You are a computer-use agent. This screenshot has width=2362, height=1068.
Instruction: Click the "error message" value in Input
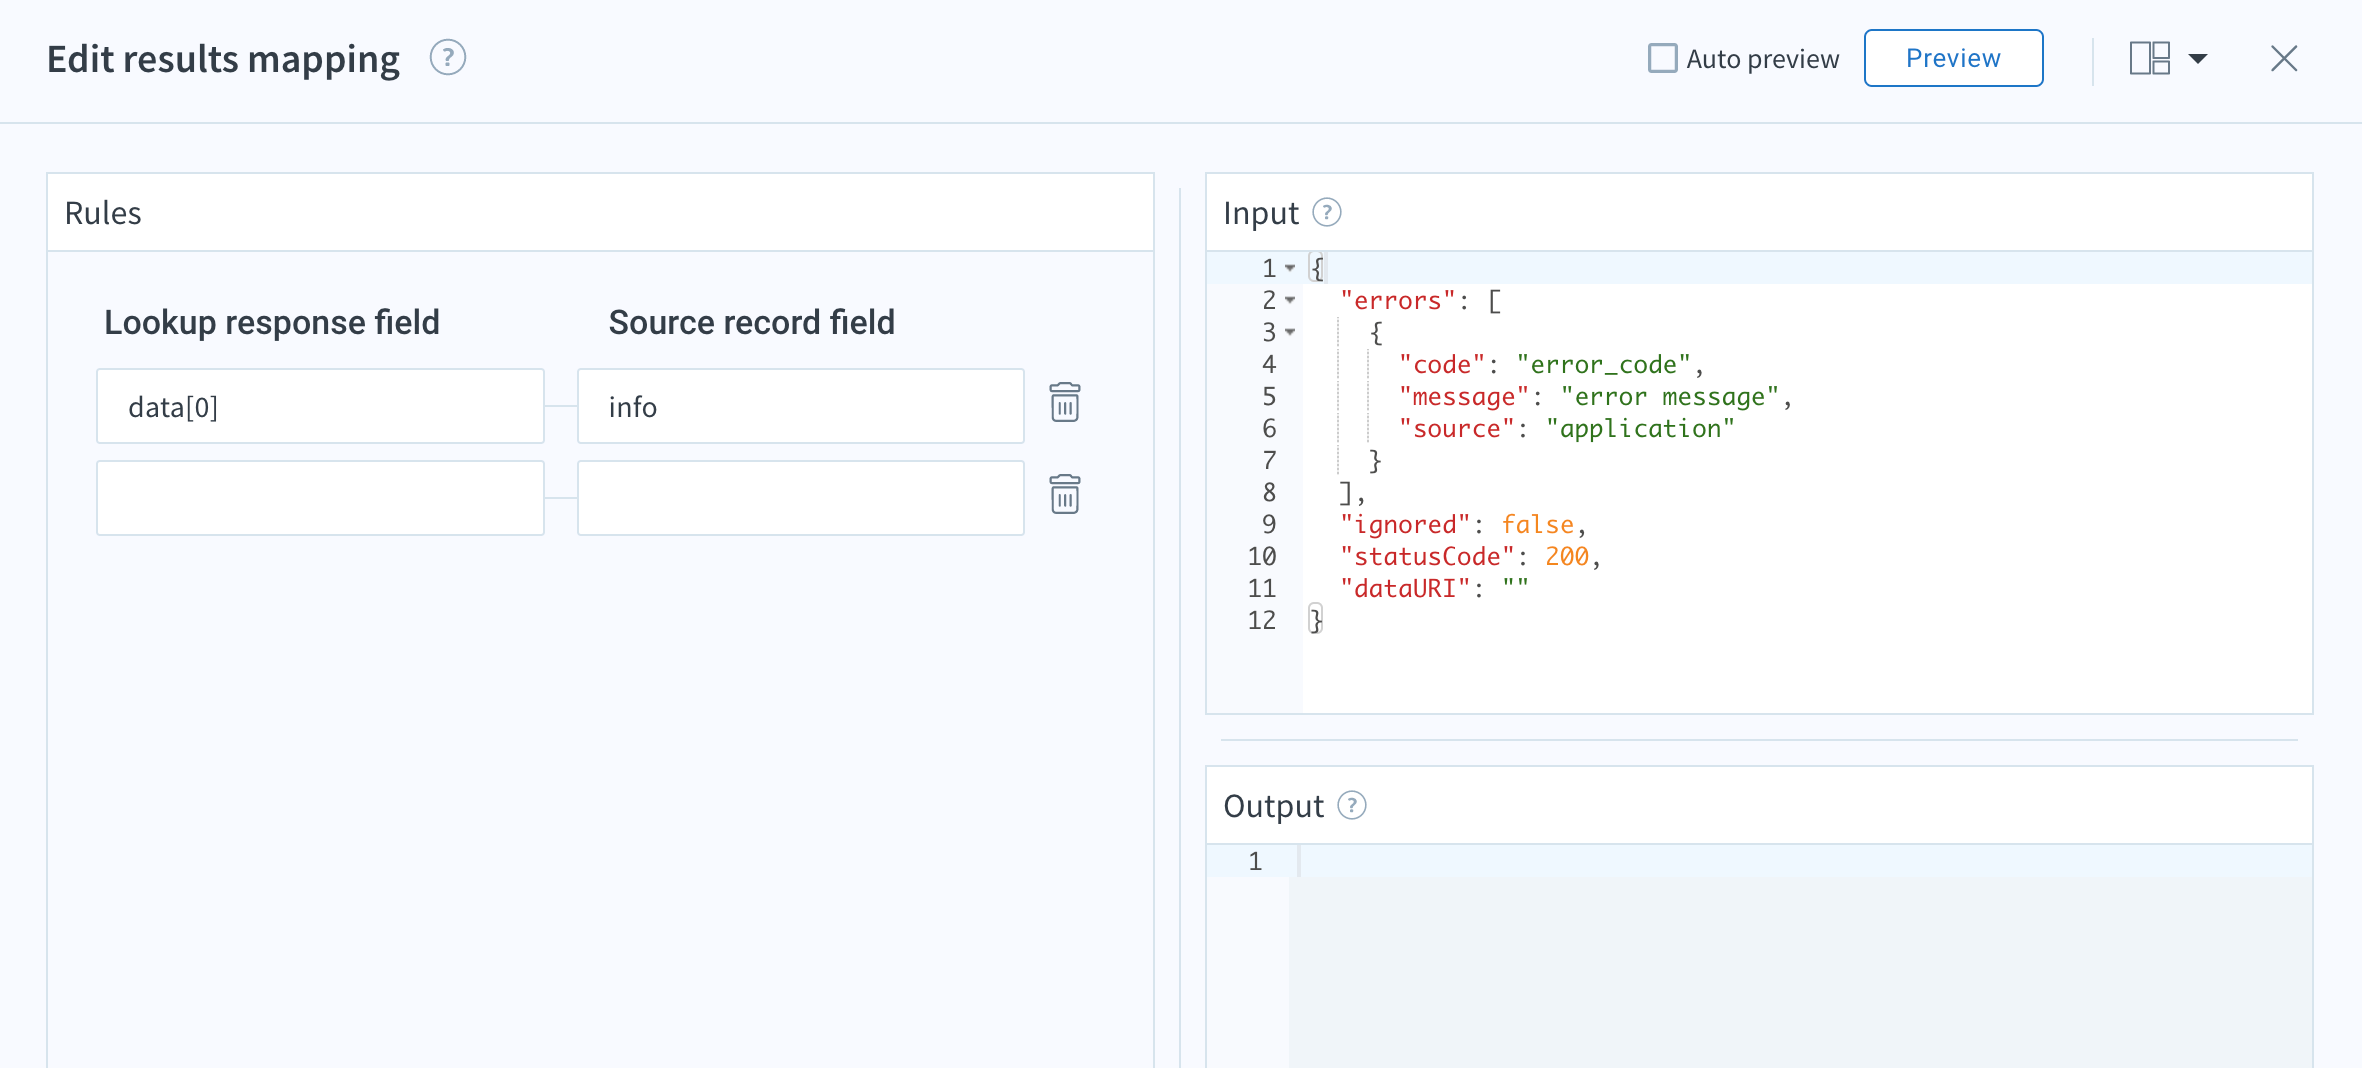point(1669,396)
